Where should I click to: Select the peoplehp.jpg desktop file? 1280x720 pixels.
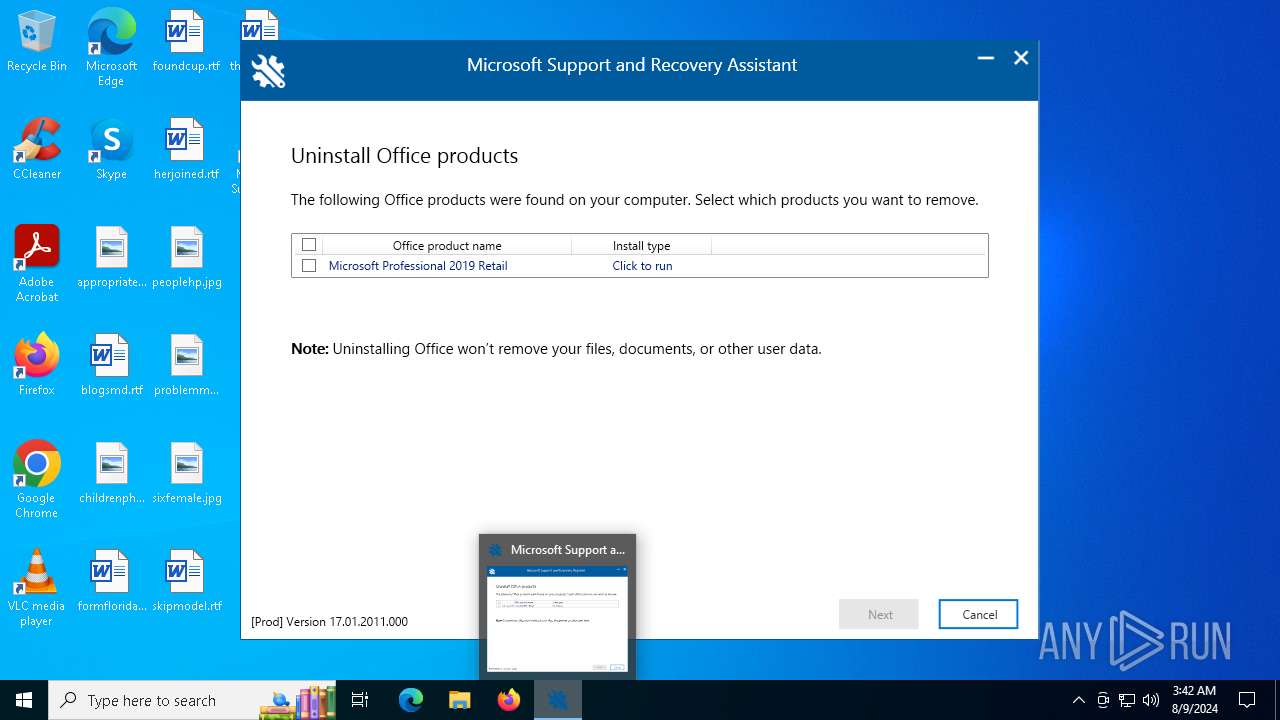point(186,258)
